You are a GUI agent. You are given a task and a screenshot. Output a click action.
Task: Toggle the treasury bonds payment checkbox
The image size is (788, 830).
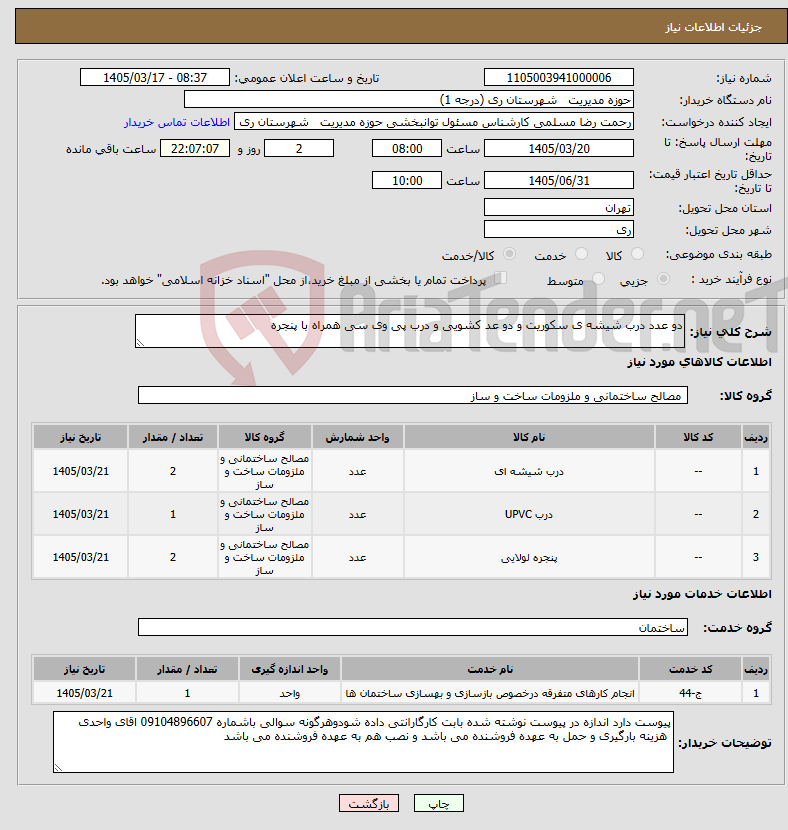point(500,278)
